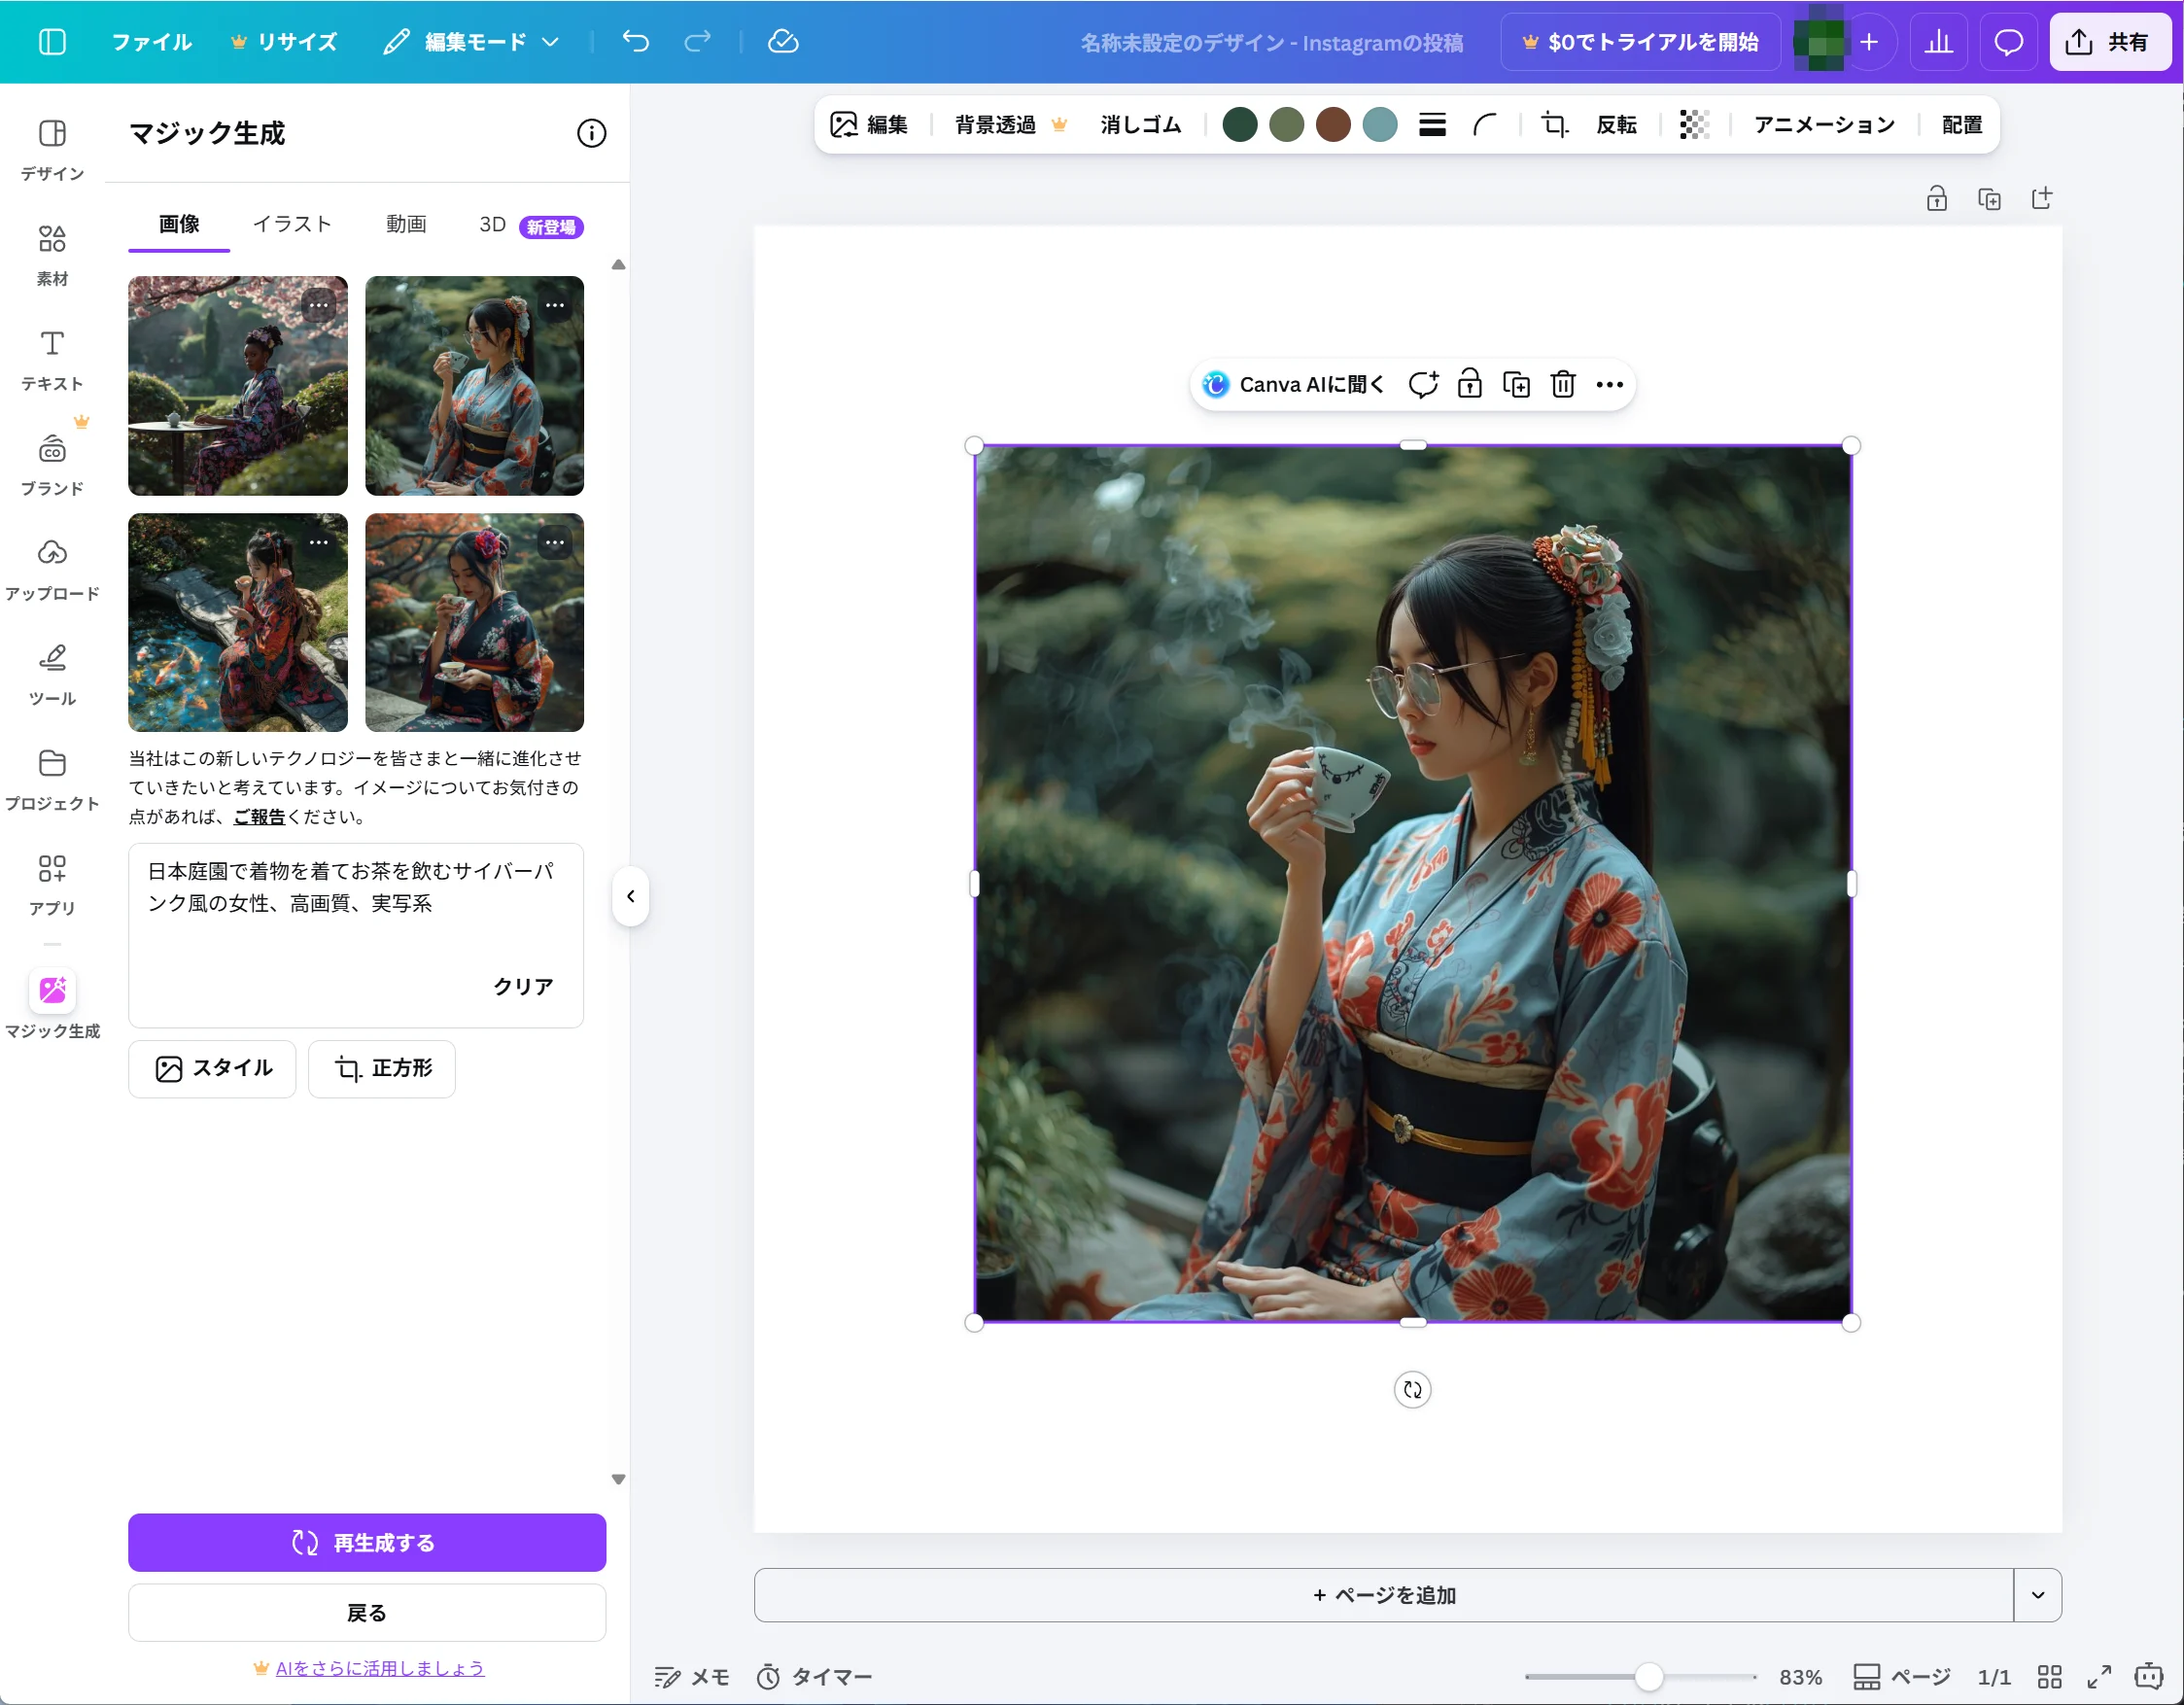Open the テキスト panel in the sidebar
This screenshot has height=1705, width=2184.
pyautogui.click(x=52, y=358)
